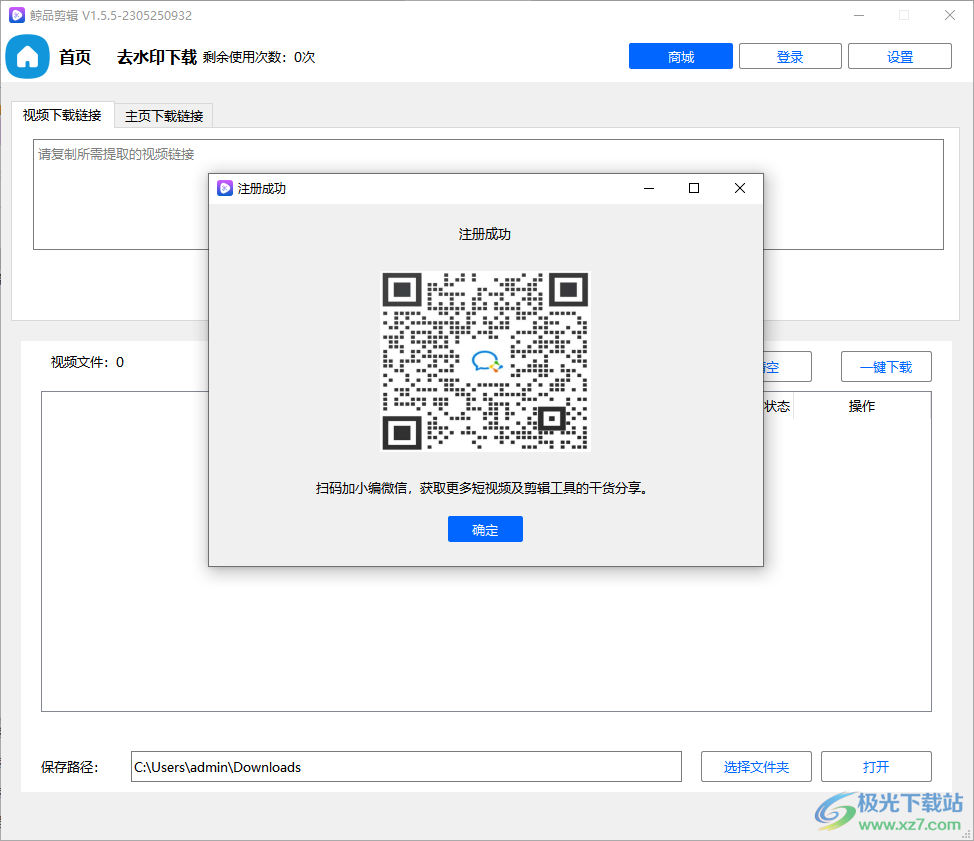Click the home icon in the header

27,57
